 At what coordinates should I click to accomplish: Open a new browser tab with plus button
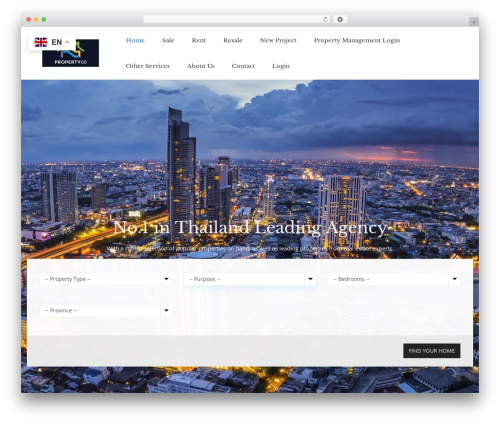pyautogui.click(x=474, y=22)
